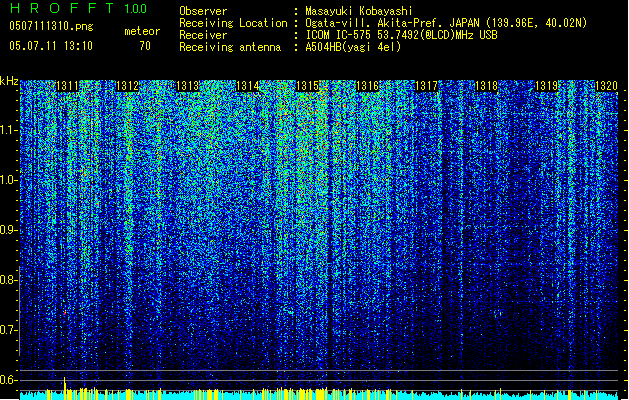This screenshot has height=400, width=629.
Task: Click the 1314 time marker
Action: [248, 86]
